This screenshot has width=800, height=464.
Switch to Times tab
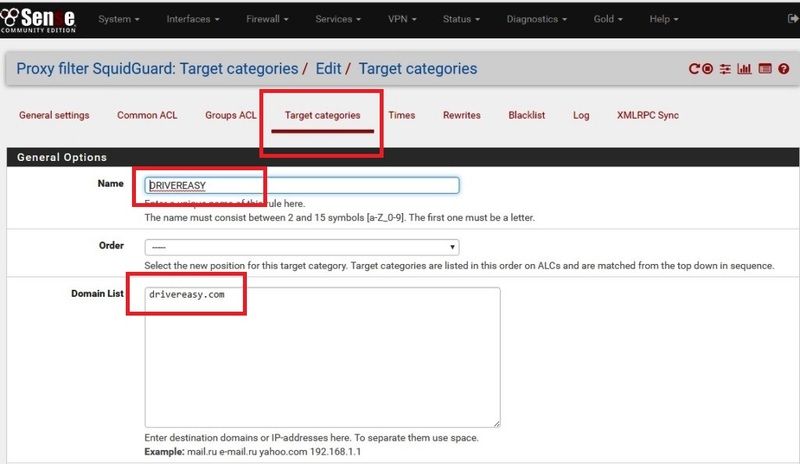tap(402, 115)
